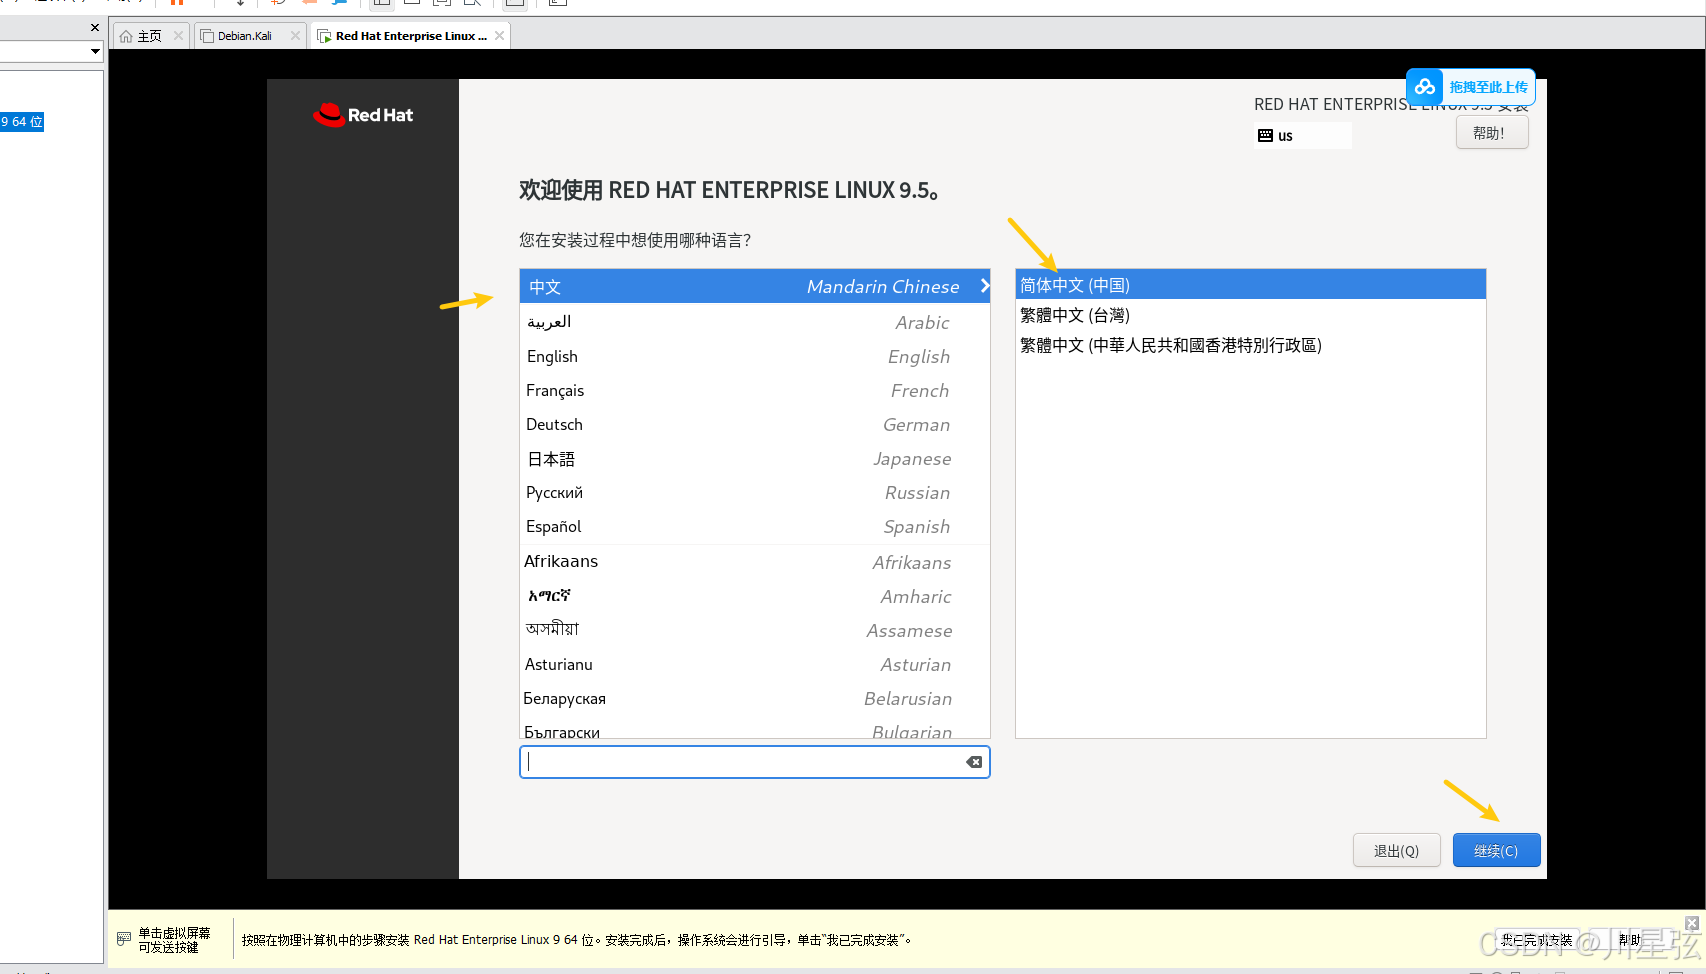Select Български Bulgarian language row
1706x974 pixels.
coord(755,728)
